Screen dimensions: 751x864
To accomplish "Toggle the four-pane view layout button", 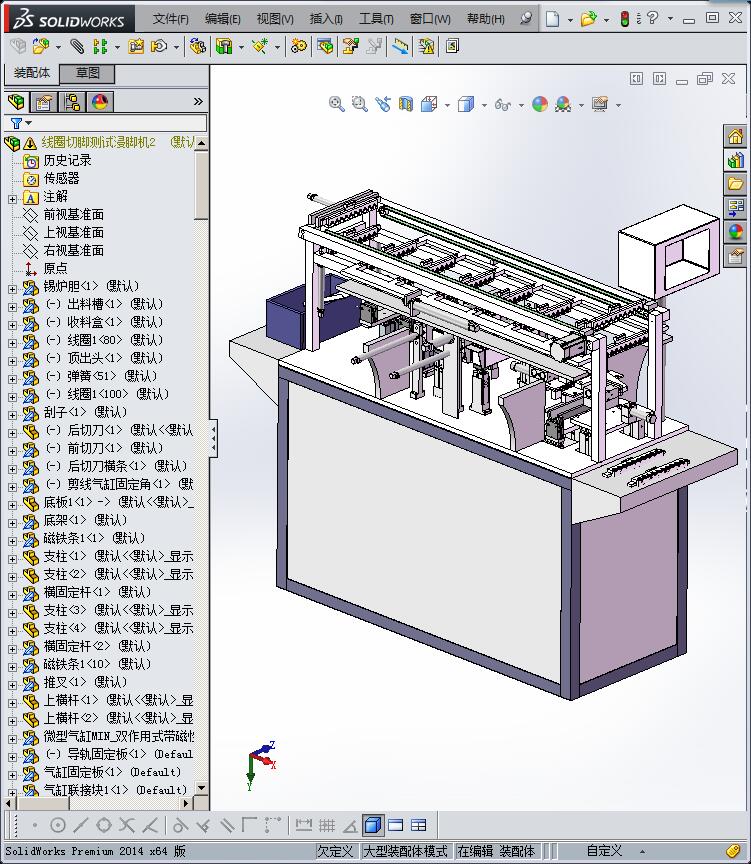I will tap(419, 825).
